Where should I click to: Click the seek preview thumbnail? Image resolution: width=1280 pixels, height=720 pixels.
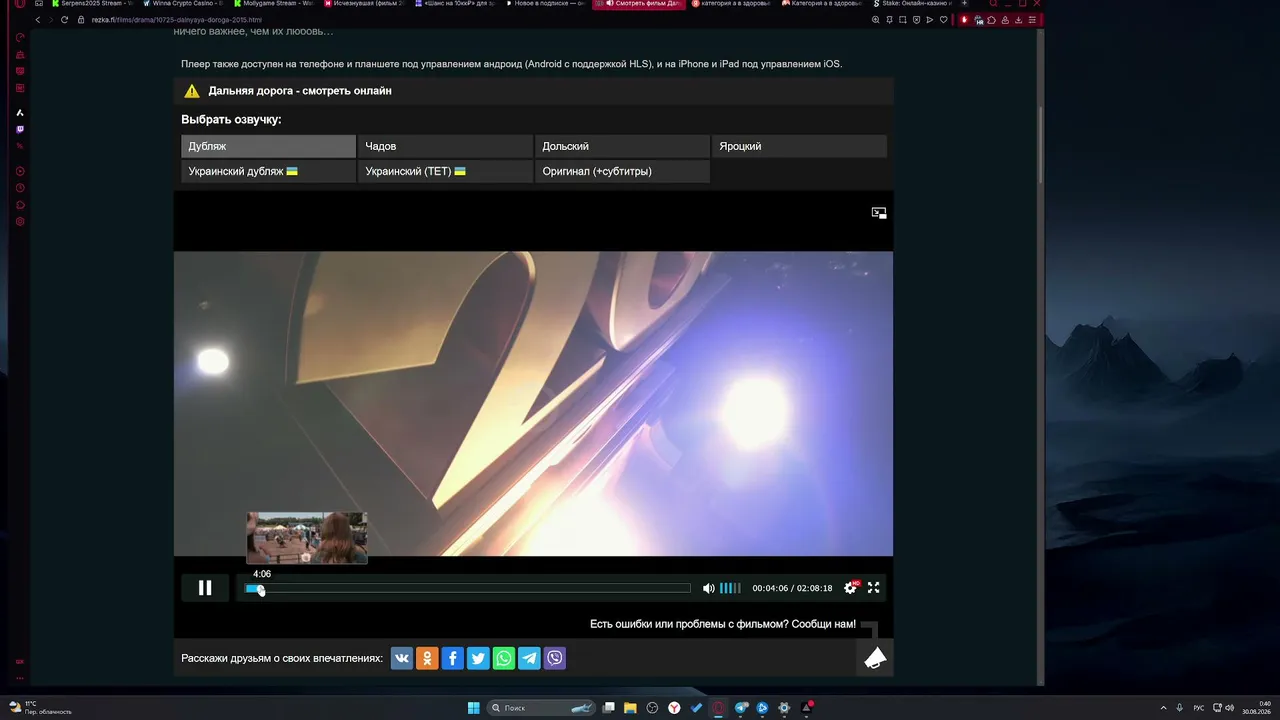(307, 538)
